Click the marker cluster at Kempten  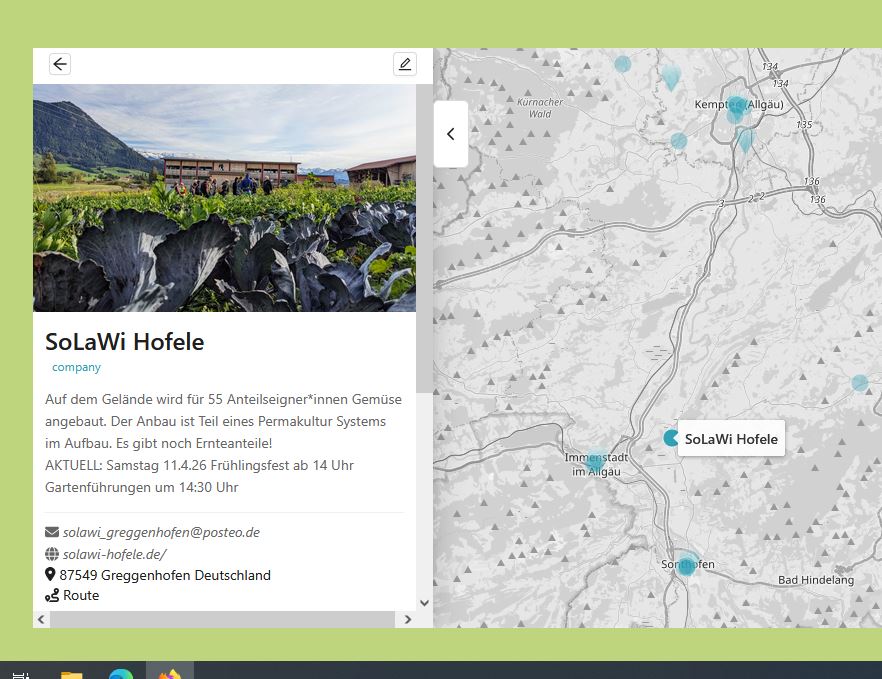(737, 106)
